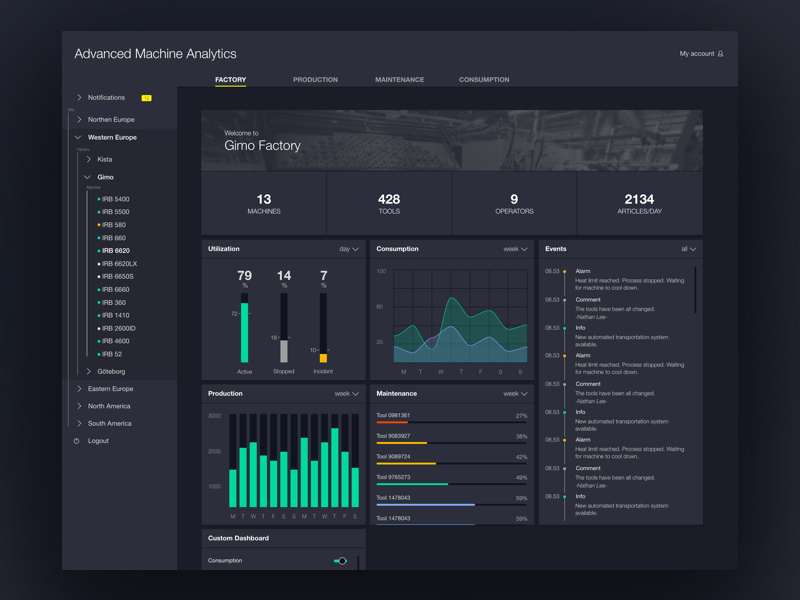Open the Events all filter dropdown
The width and height of the screenshot is (800, 600).
click(x=686, y=249)
